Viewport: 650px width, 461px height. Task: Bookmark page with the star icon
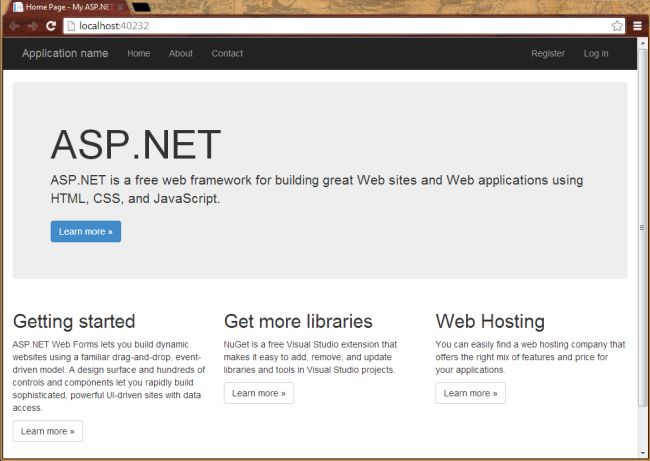[x=617, y=26]
